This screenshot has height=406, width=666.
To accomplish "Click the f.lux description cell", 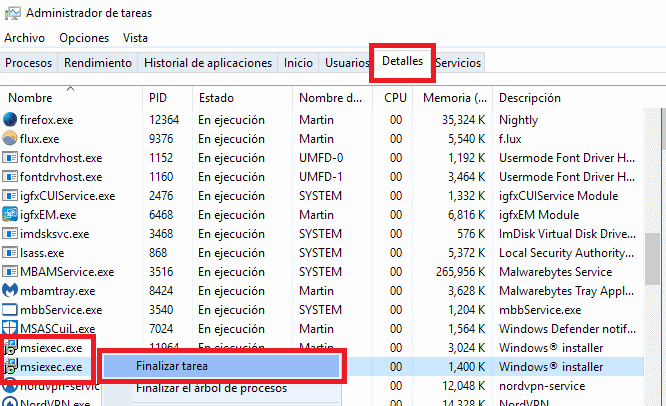I will pyautogui.click(x=510, y=139).
